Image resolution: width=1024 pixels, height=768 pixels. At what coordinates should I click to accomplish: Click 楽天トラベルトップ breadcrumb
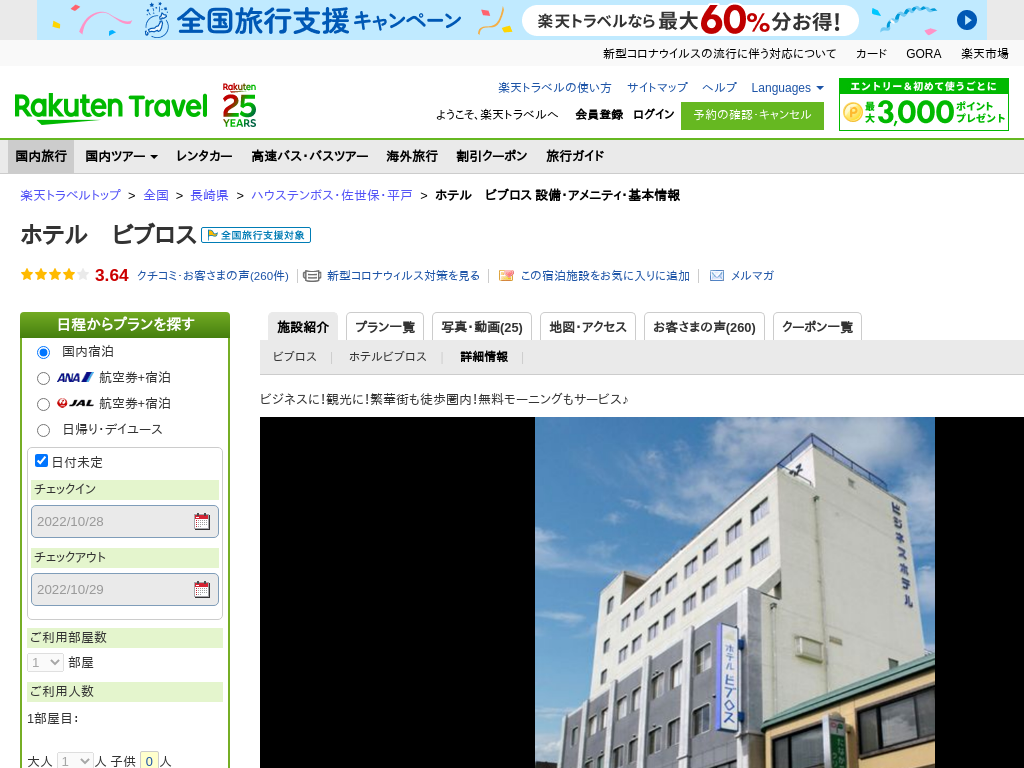[x=71, y=195]
